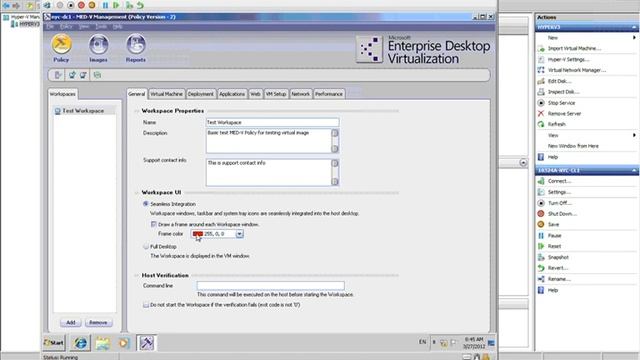This screenshot has width=640, height=360.
Task: Switch to the Deployment tab
Action: click(x=201, y=94)
